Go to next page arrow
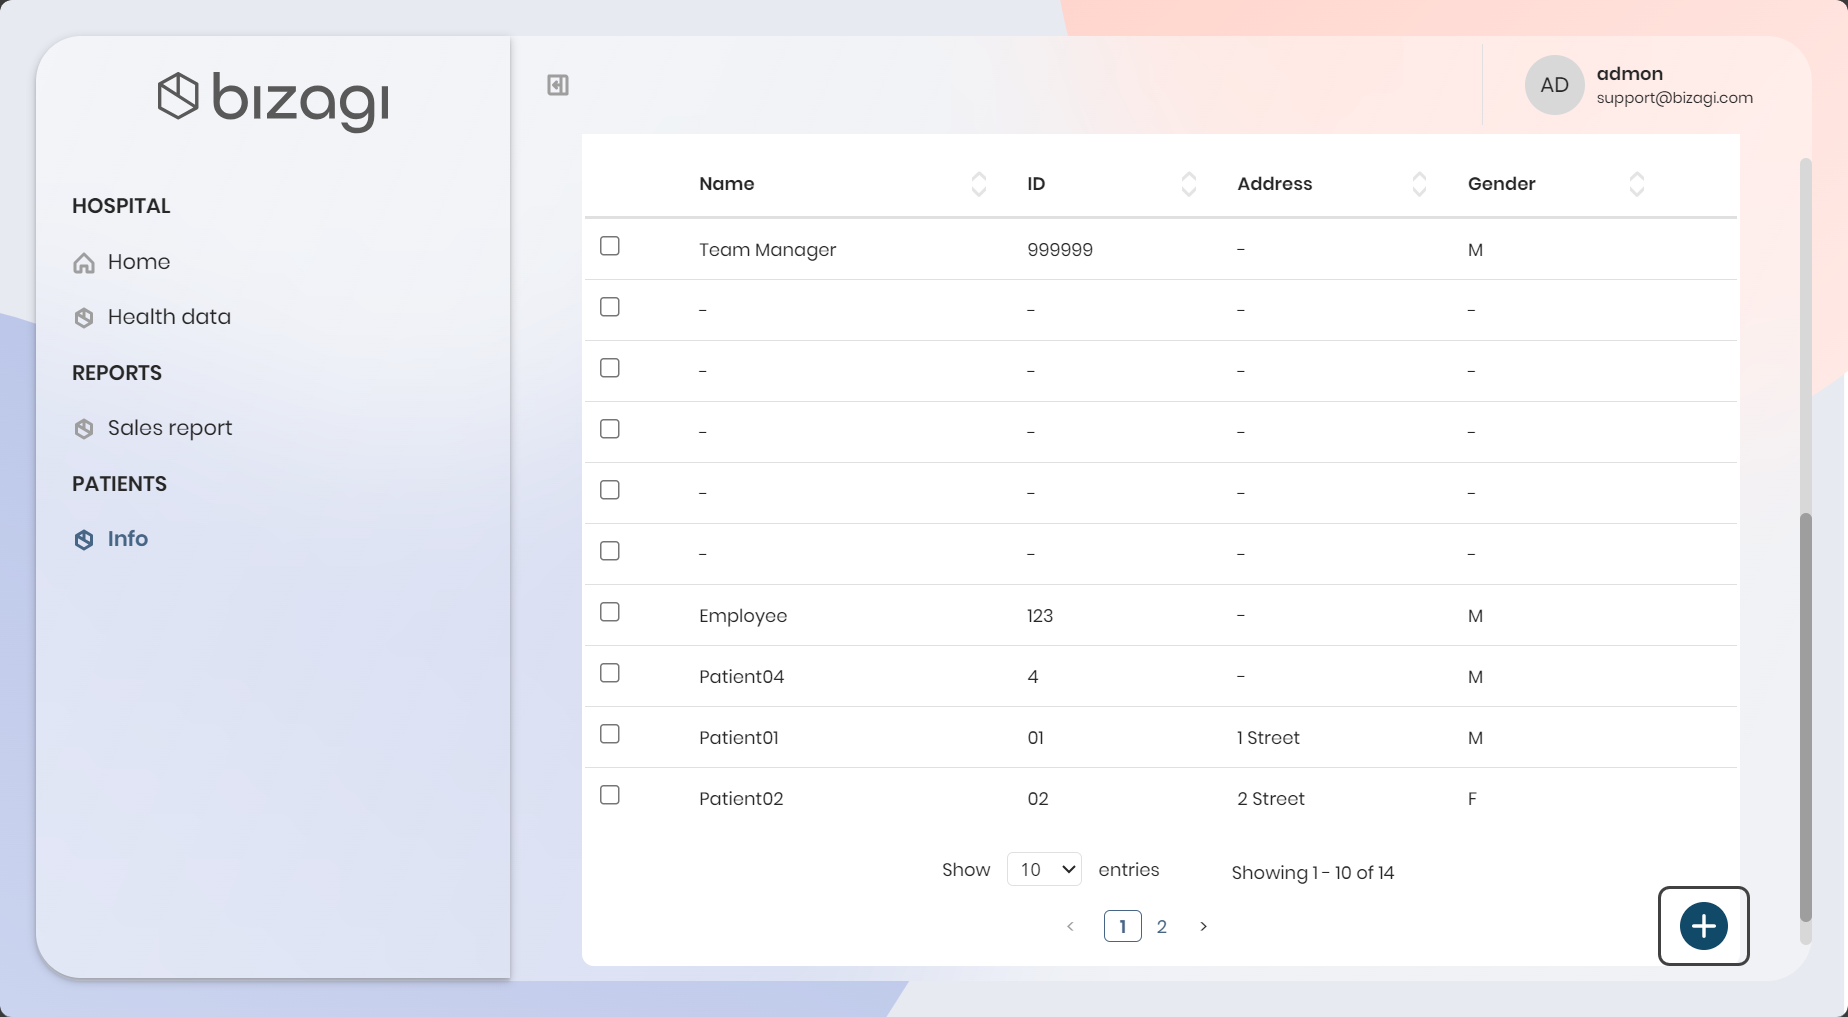 click(x=1203, y=927)
